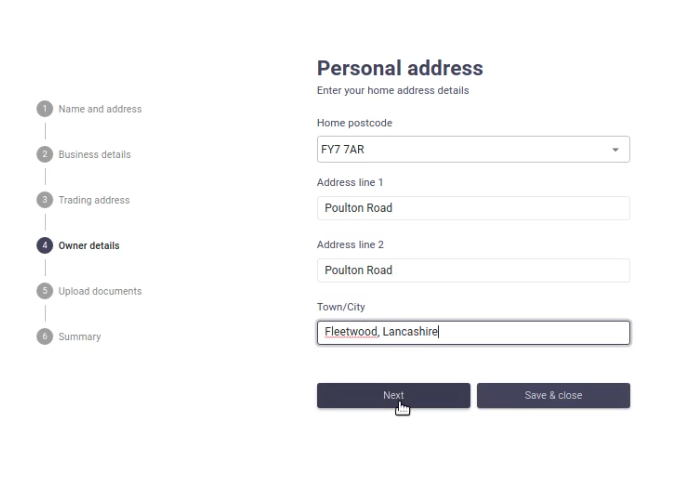Go to Name and address step
688x490 pixels.
tap(100, 109)
